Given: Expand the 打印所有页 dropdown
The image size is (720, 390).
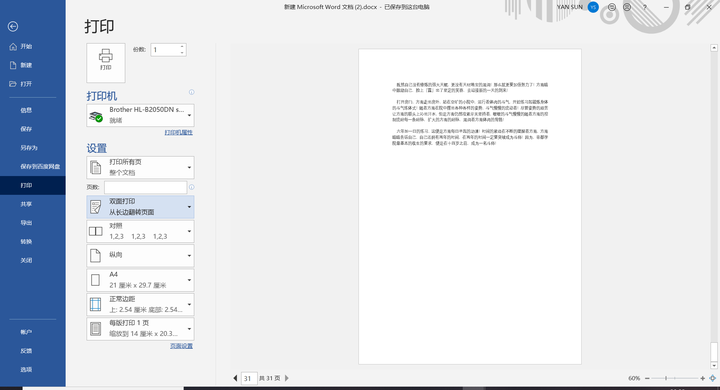Looking at the screenshot, I should coord(140,168).
